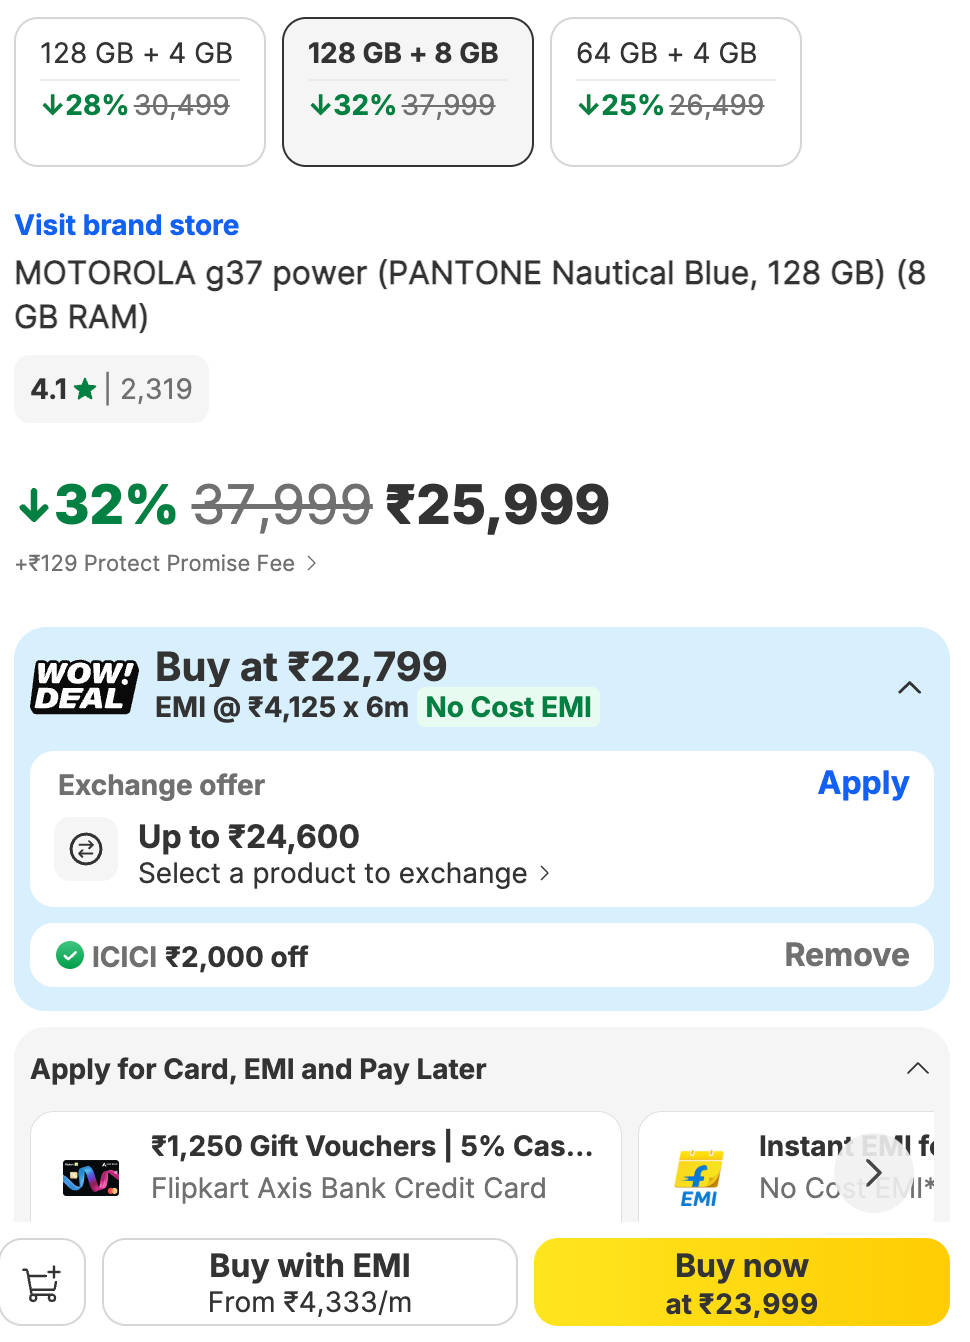Click the green ICICI offer checkmark
970x1342 pixels.
point(70,956)
